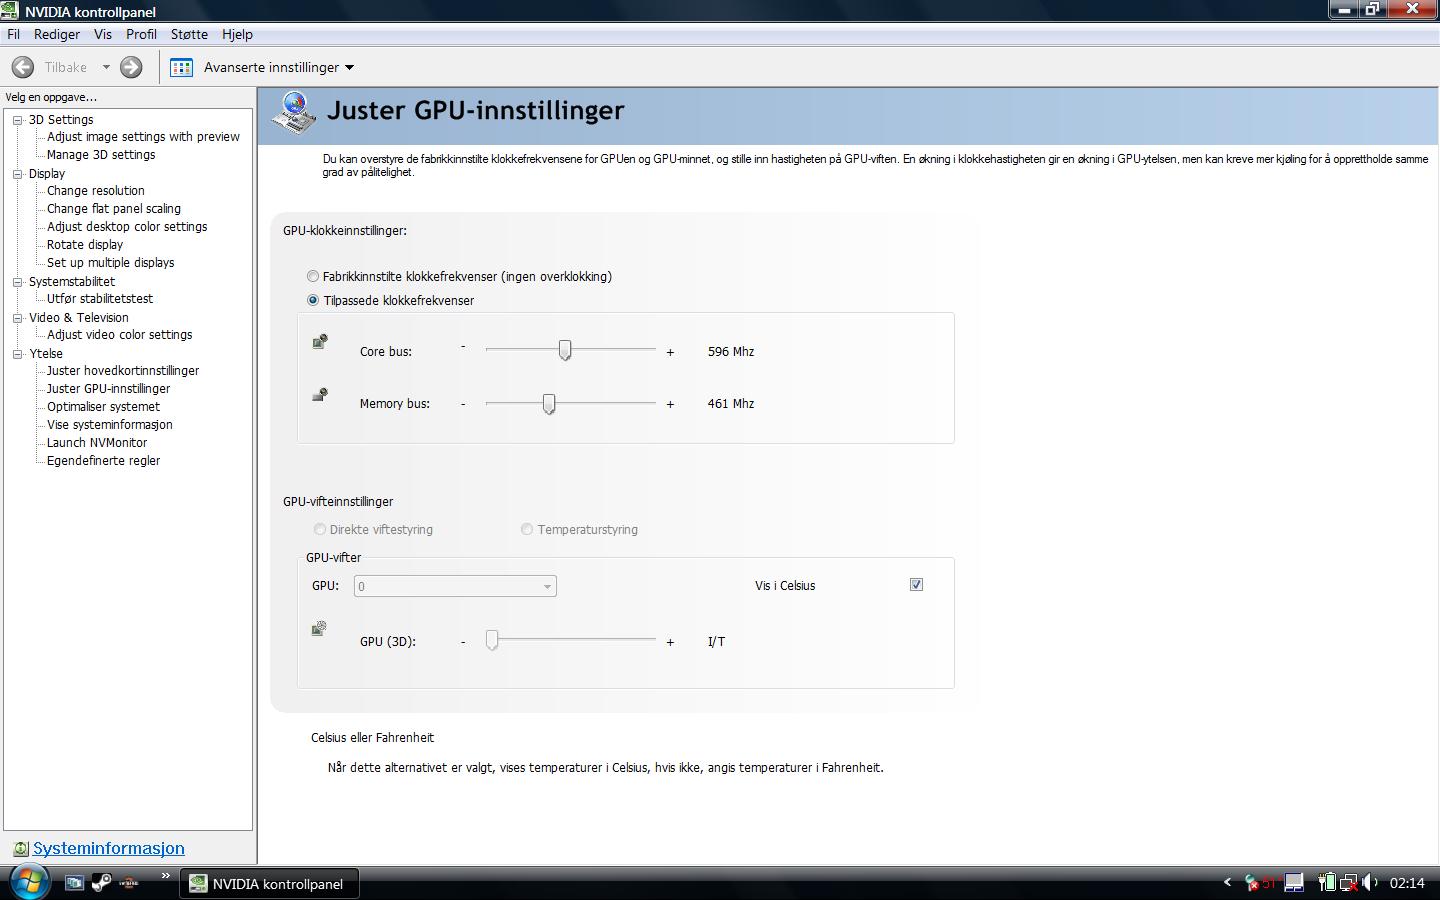Screen dimensions: 1440x900
Task: Open Adjust video color settings
Action: (x=120, y=335)
